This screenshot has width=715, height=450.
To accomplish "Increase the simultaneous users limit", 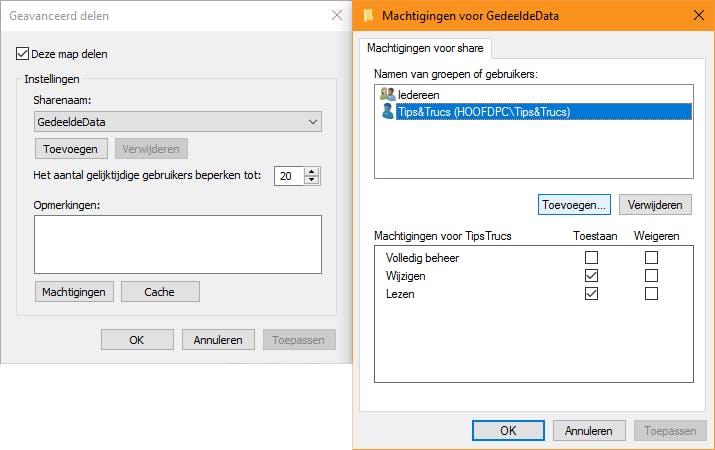I will [312, 171].
